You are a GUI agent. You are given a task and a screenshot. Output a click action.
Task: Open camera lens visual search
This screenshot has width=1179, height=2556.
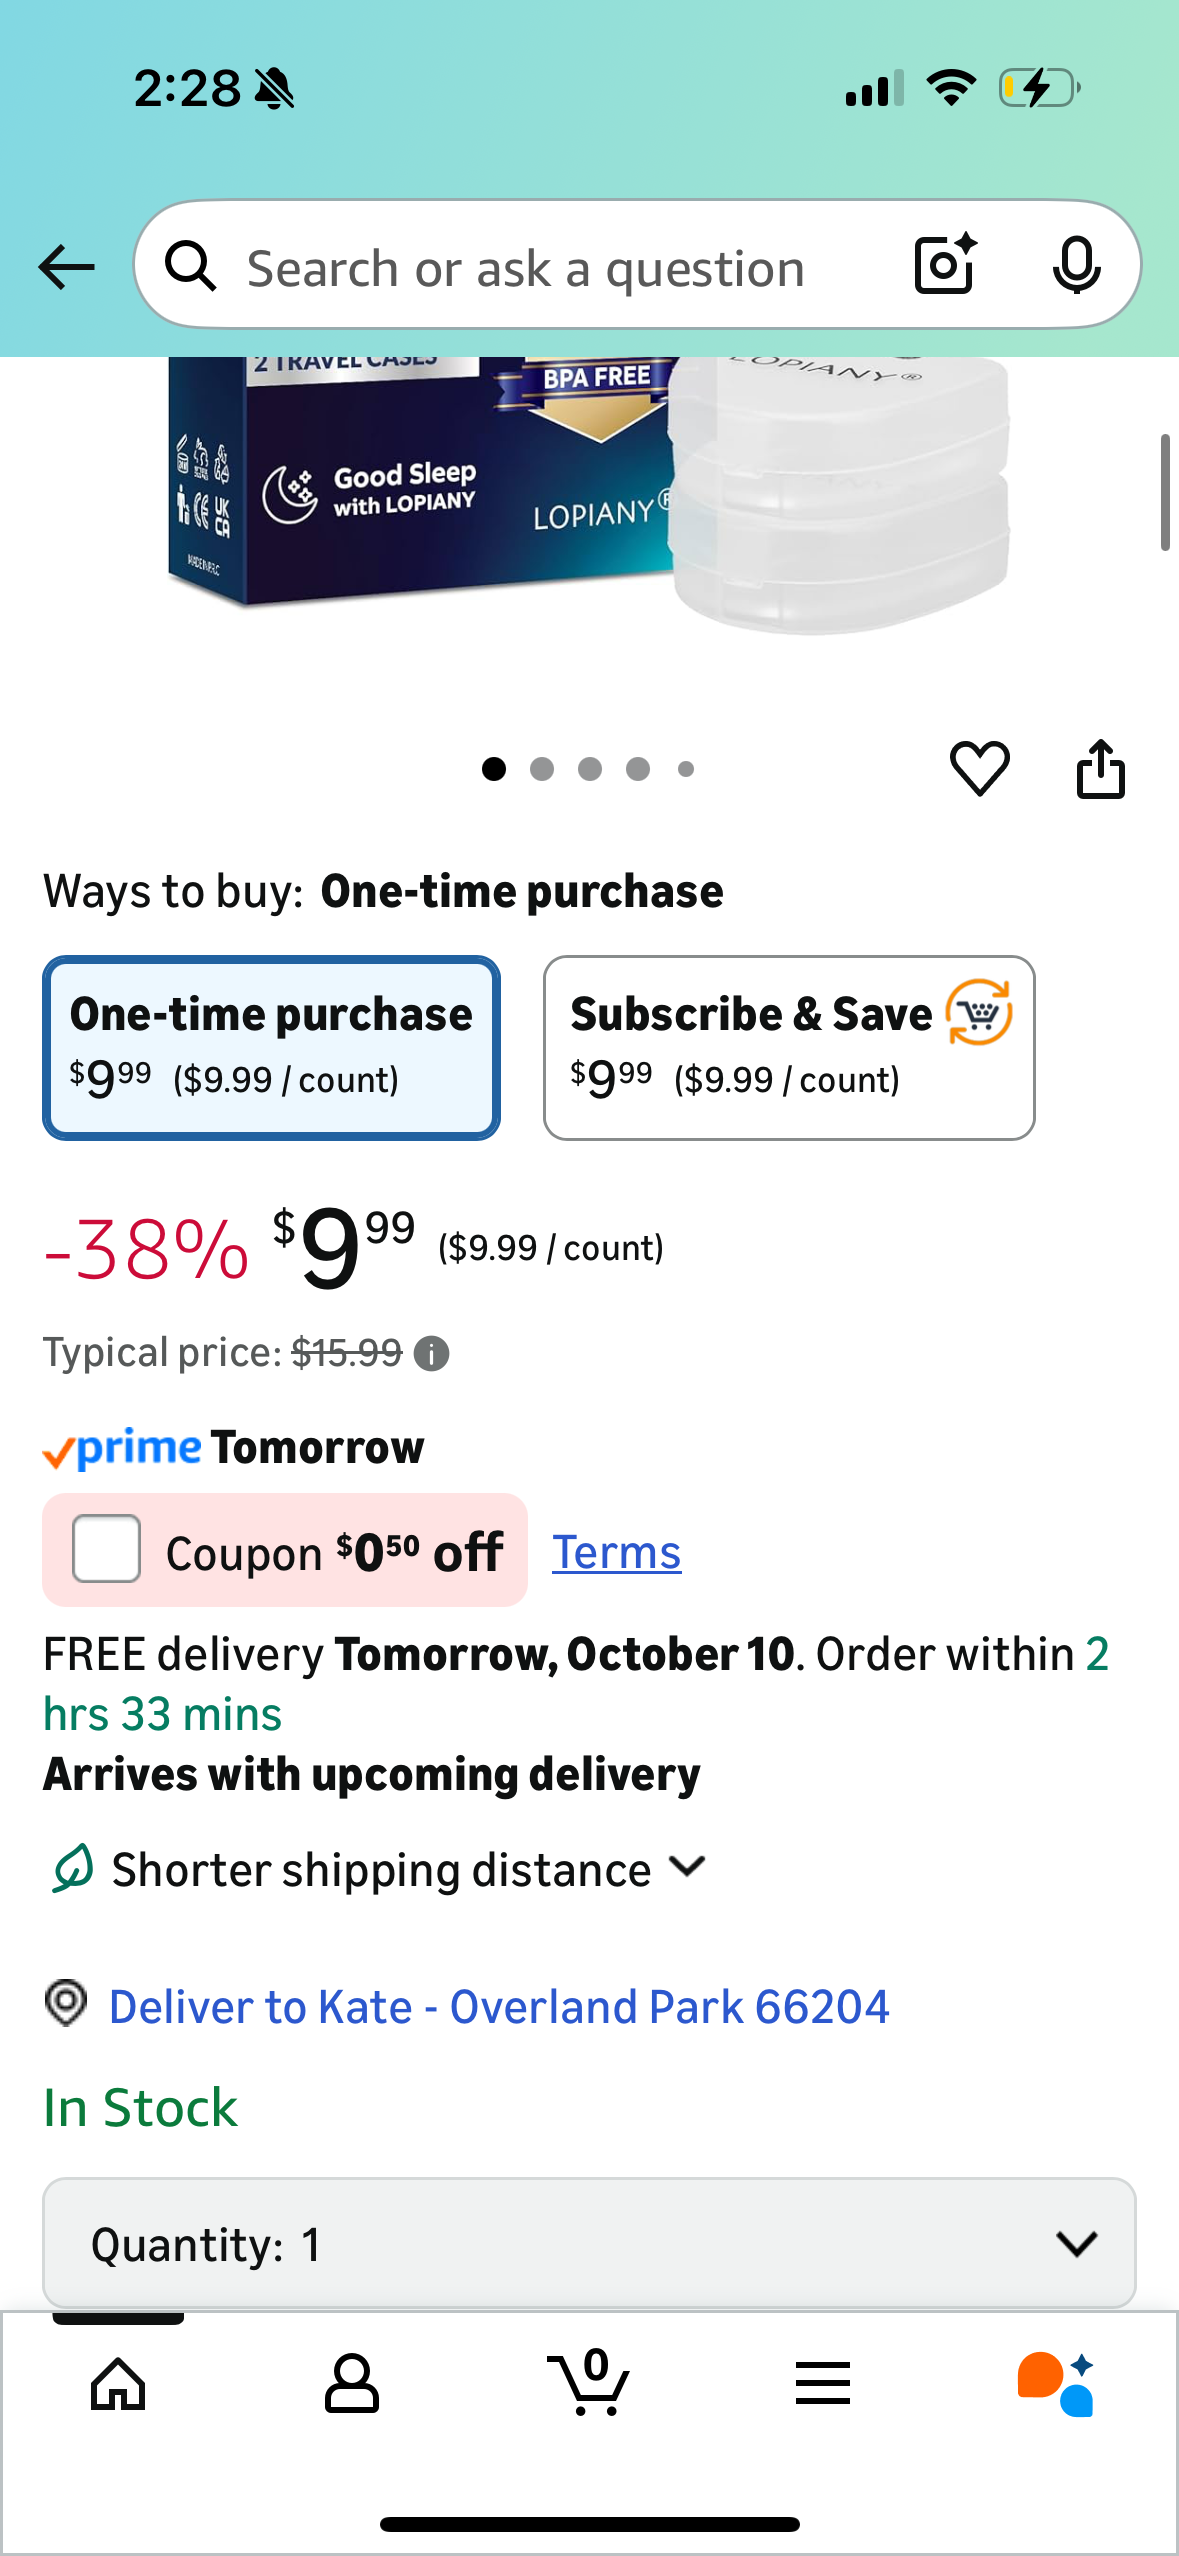click(944, 265)
